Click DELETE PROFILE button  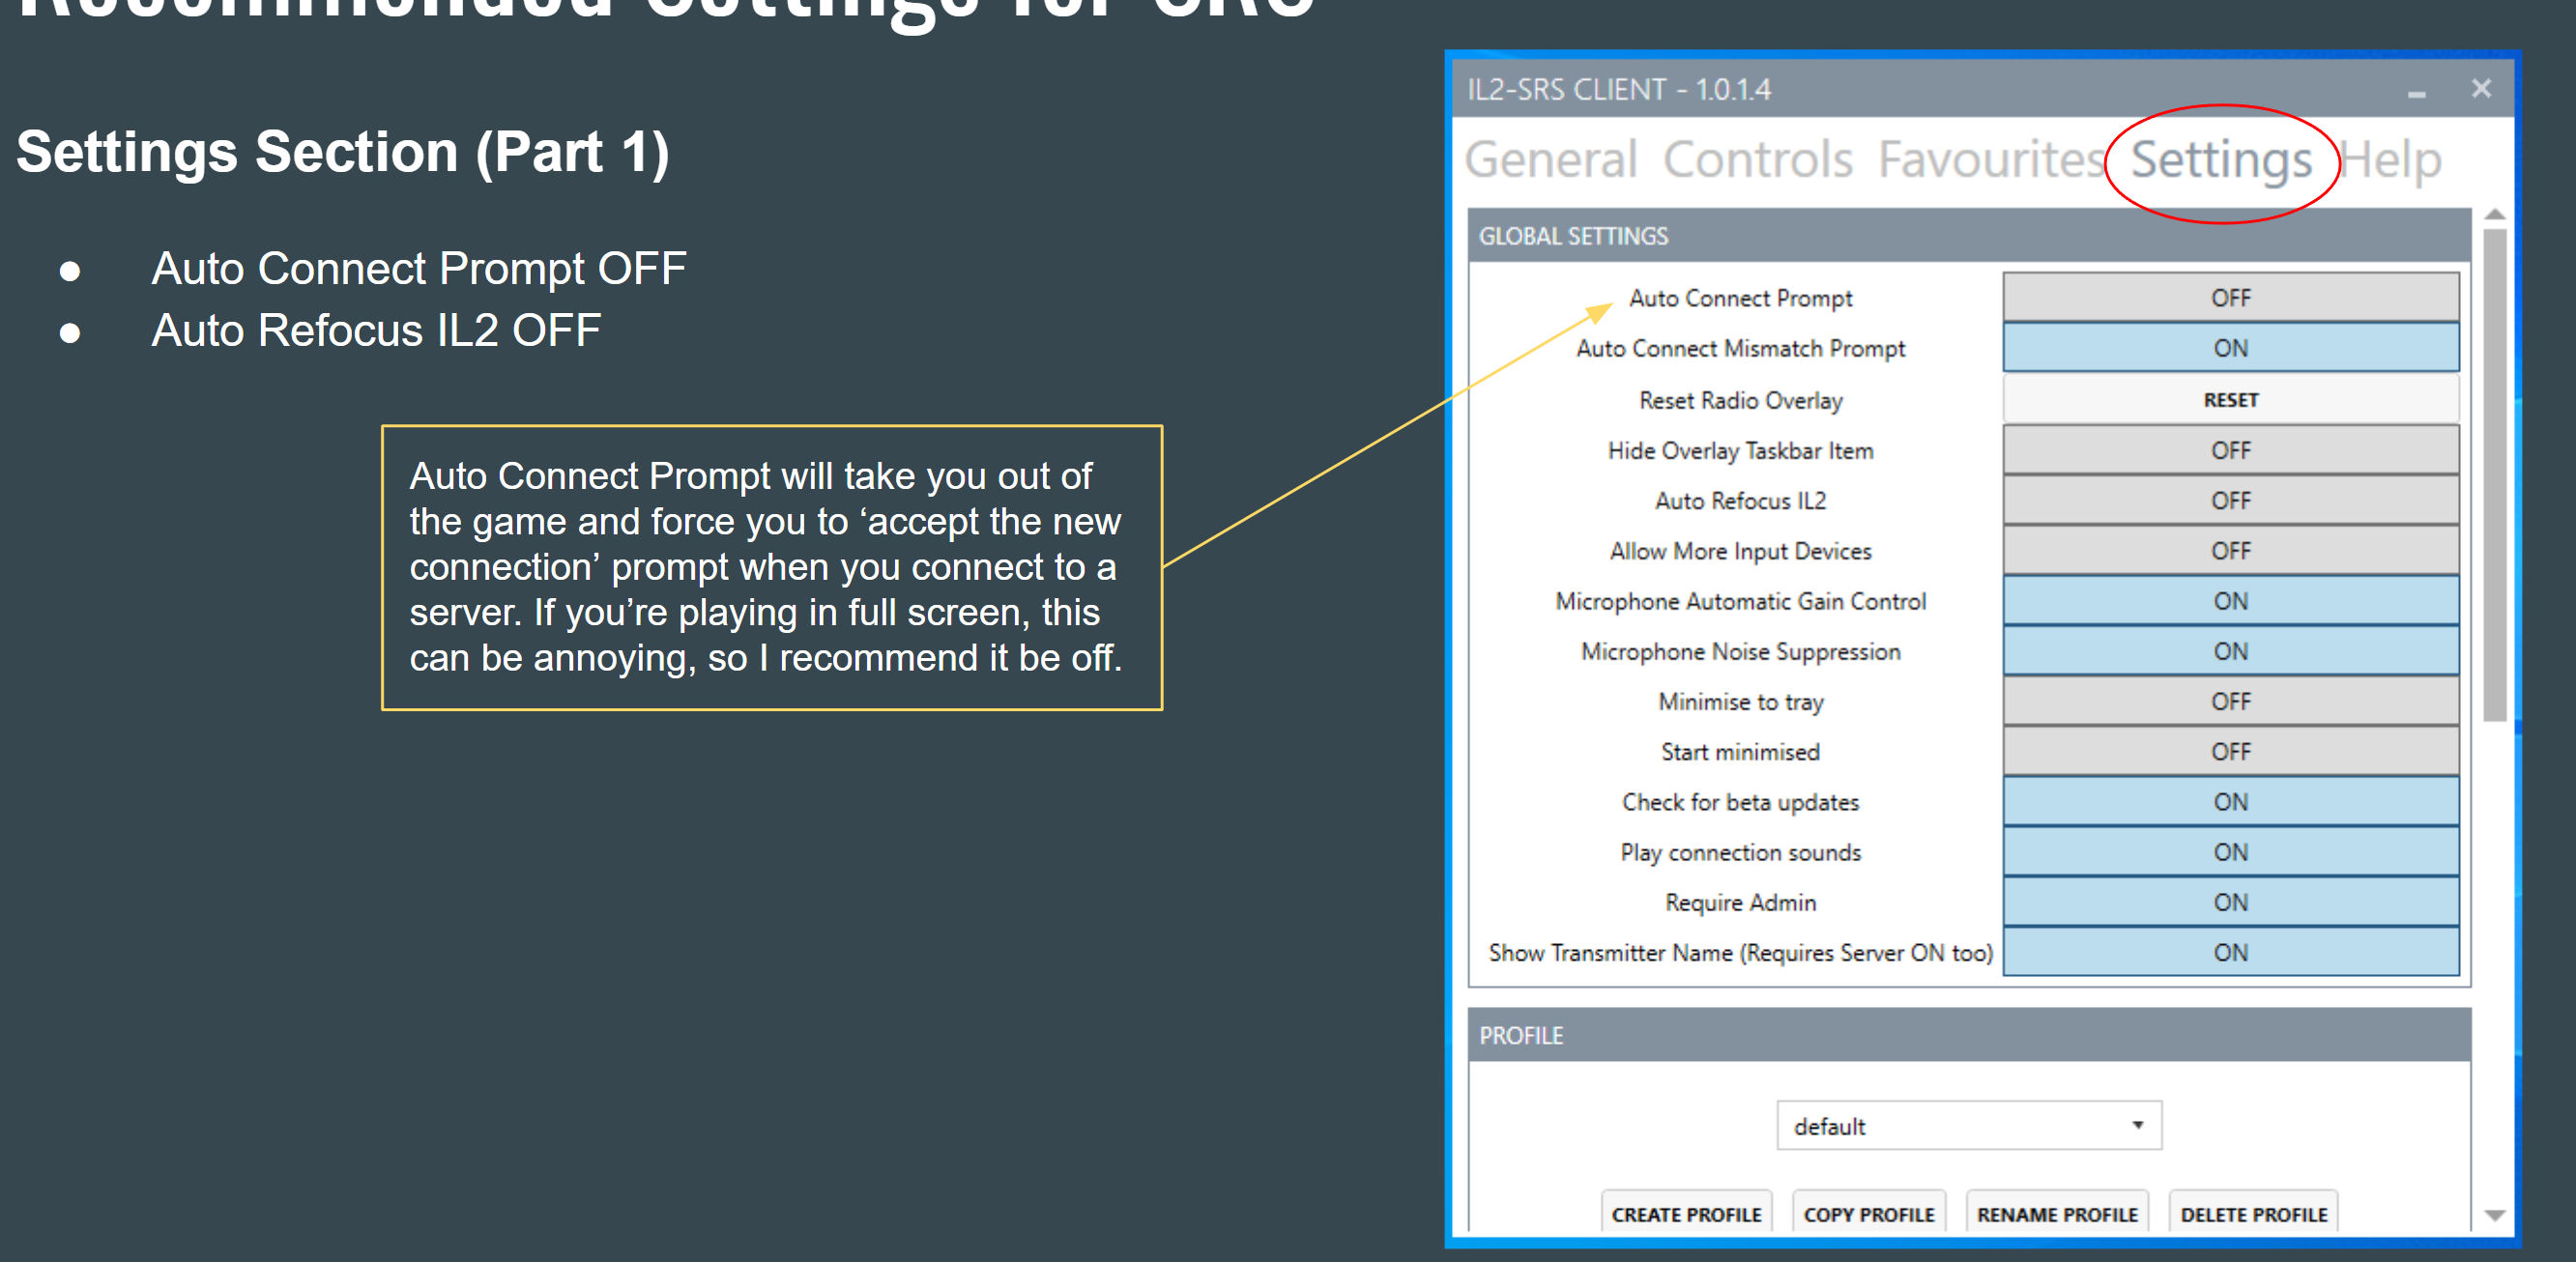[2253, 1214]
